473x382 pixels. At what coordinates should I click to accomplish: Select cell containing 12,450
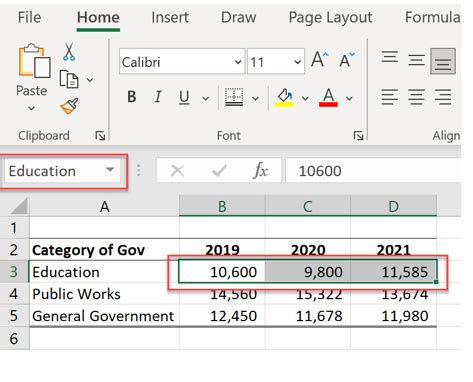point(222,316)
